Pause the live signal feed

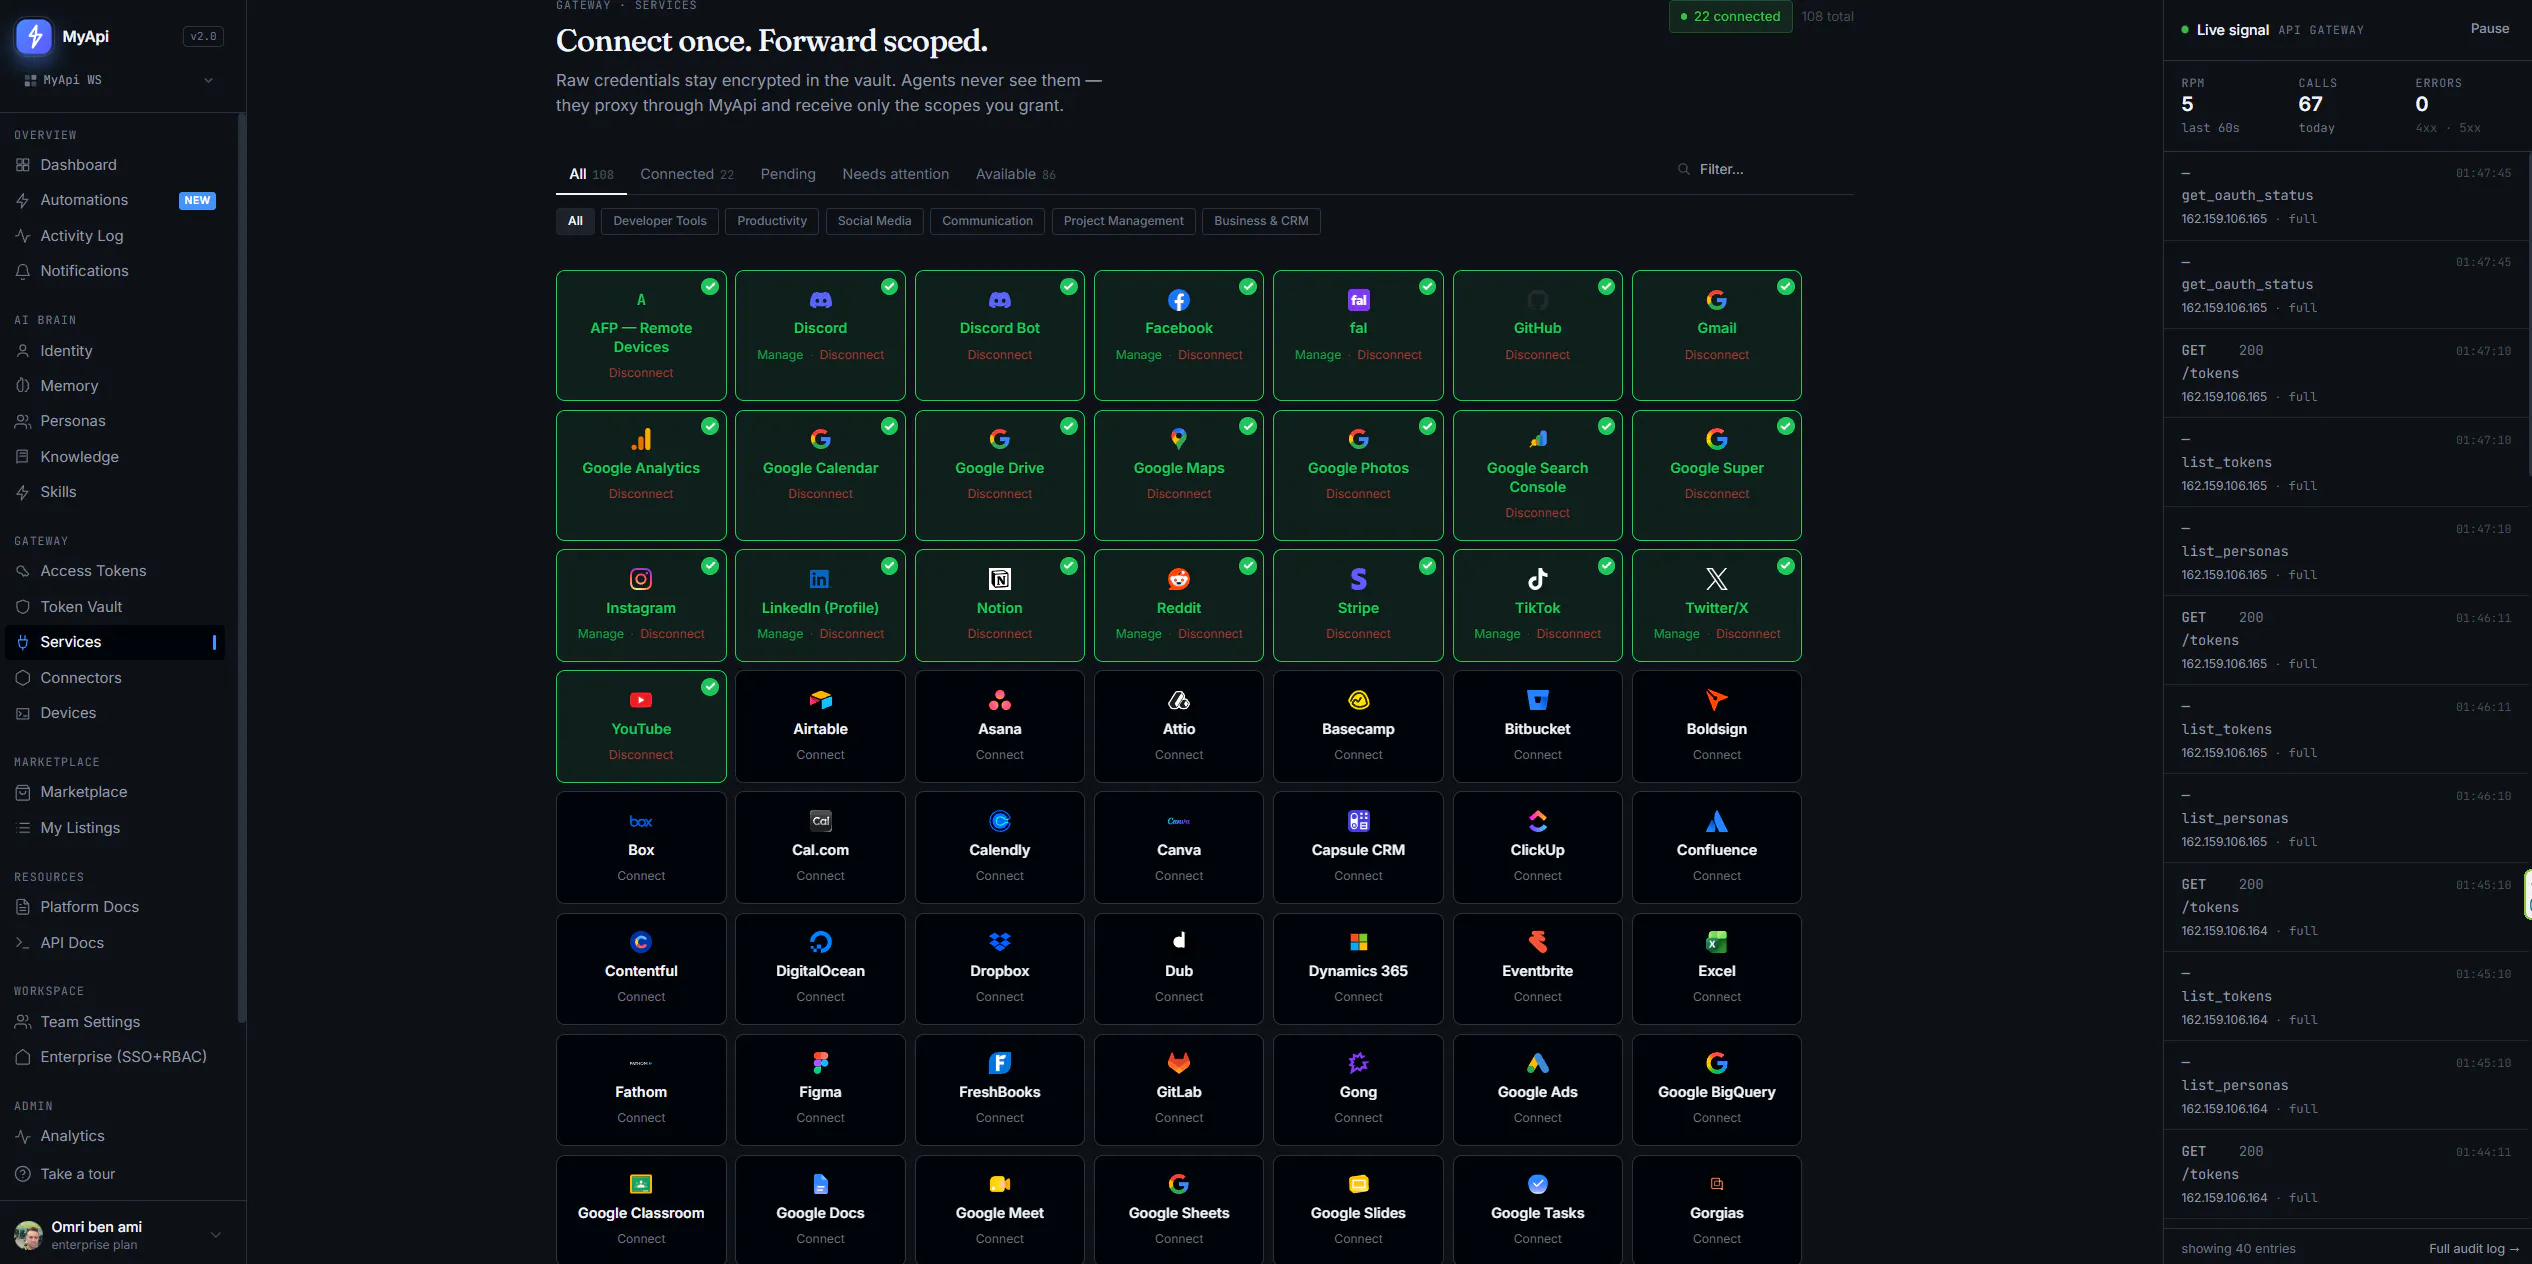pyautogui.click(x=2489, y=29)
